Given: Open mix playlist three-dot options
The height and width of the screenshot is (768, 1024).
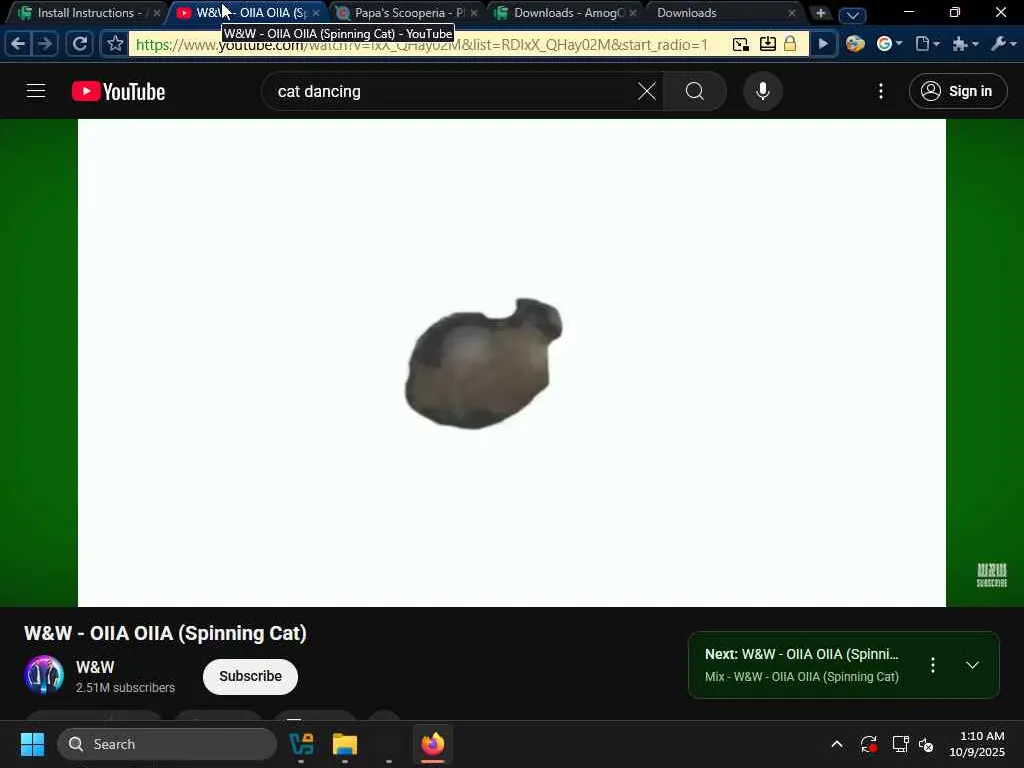Looking at the screenshot, I should 933,665.
